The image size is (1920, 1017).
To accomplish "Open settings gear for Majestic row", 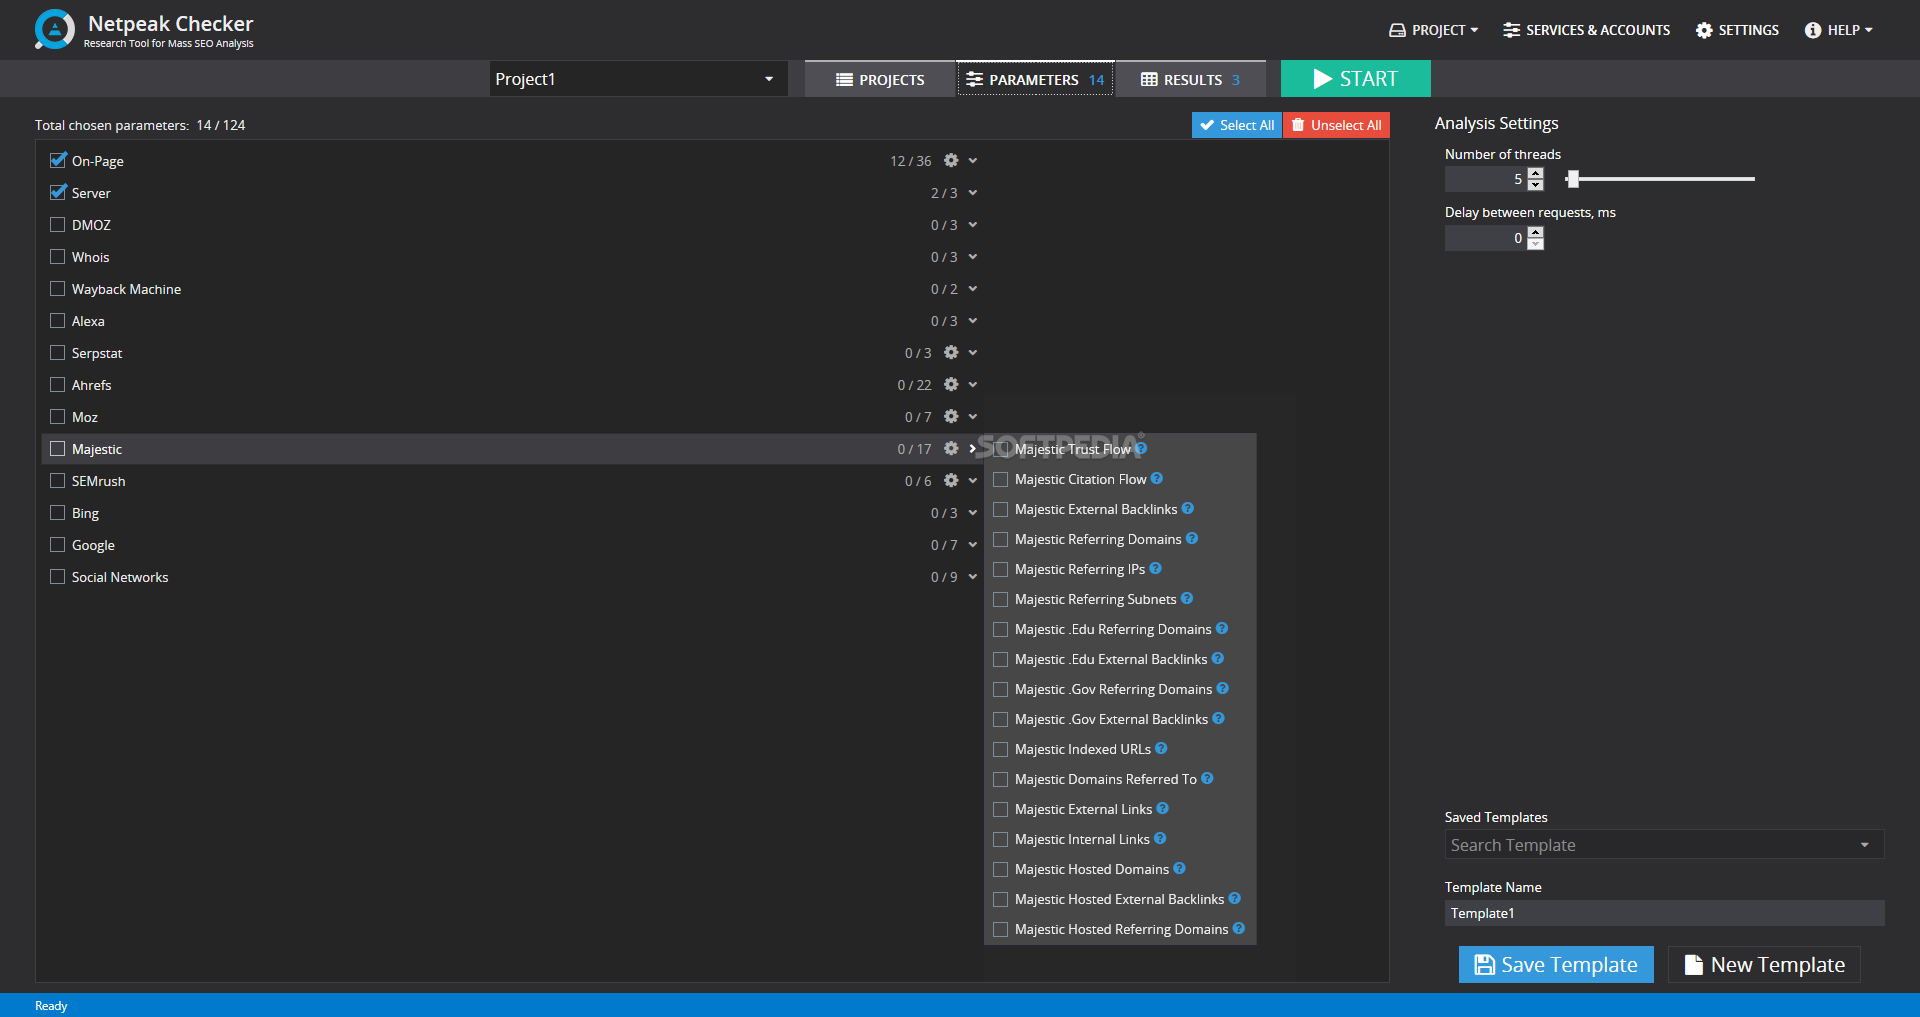I will 951,448.
